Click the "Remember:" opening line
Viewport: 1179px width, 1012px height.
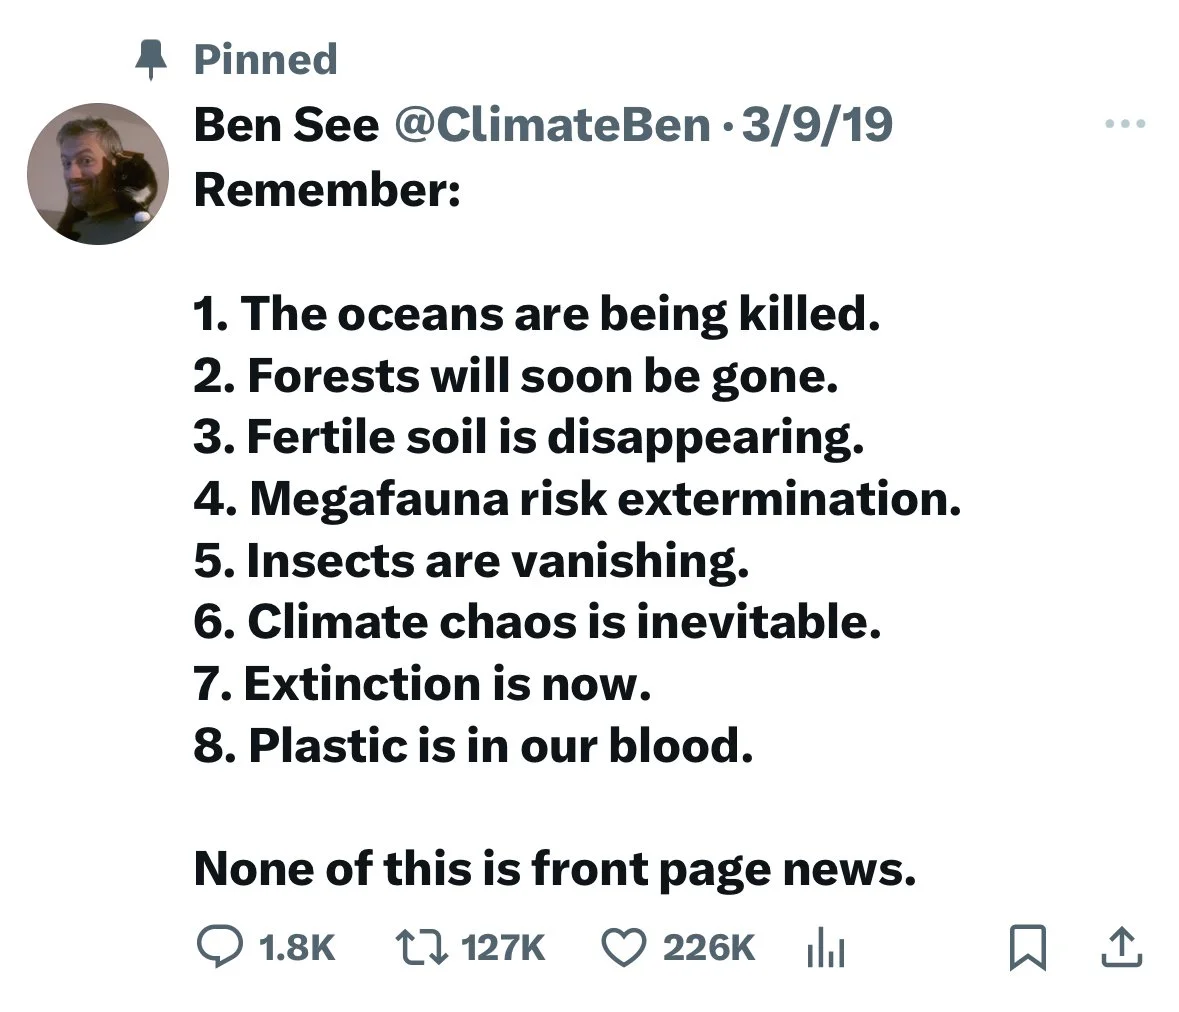pyautogui.click(x=327, y=189)
